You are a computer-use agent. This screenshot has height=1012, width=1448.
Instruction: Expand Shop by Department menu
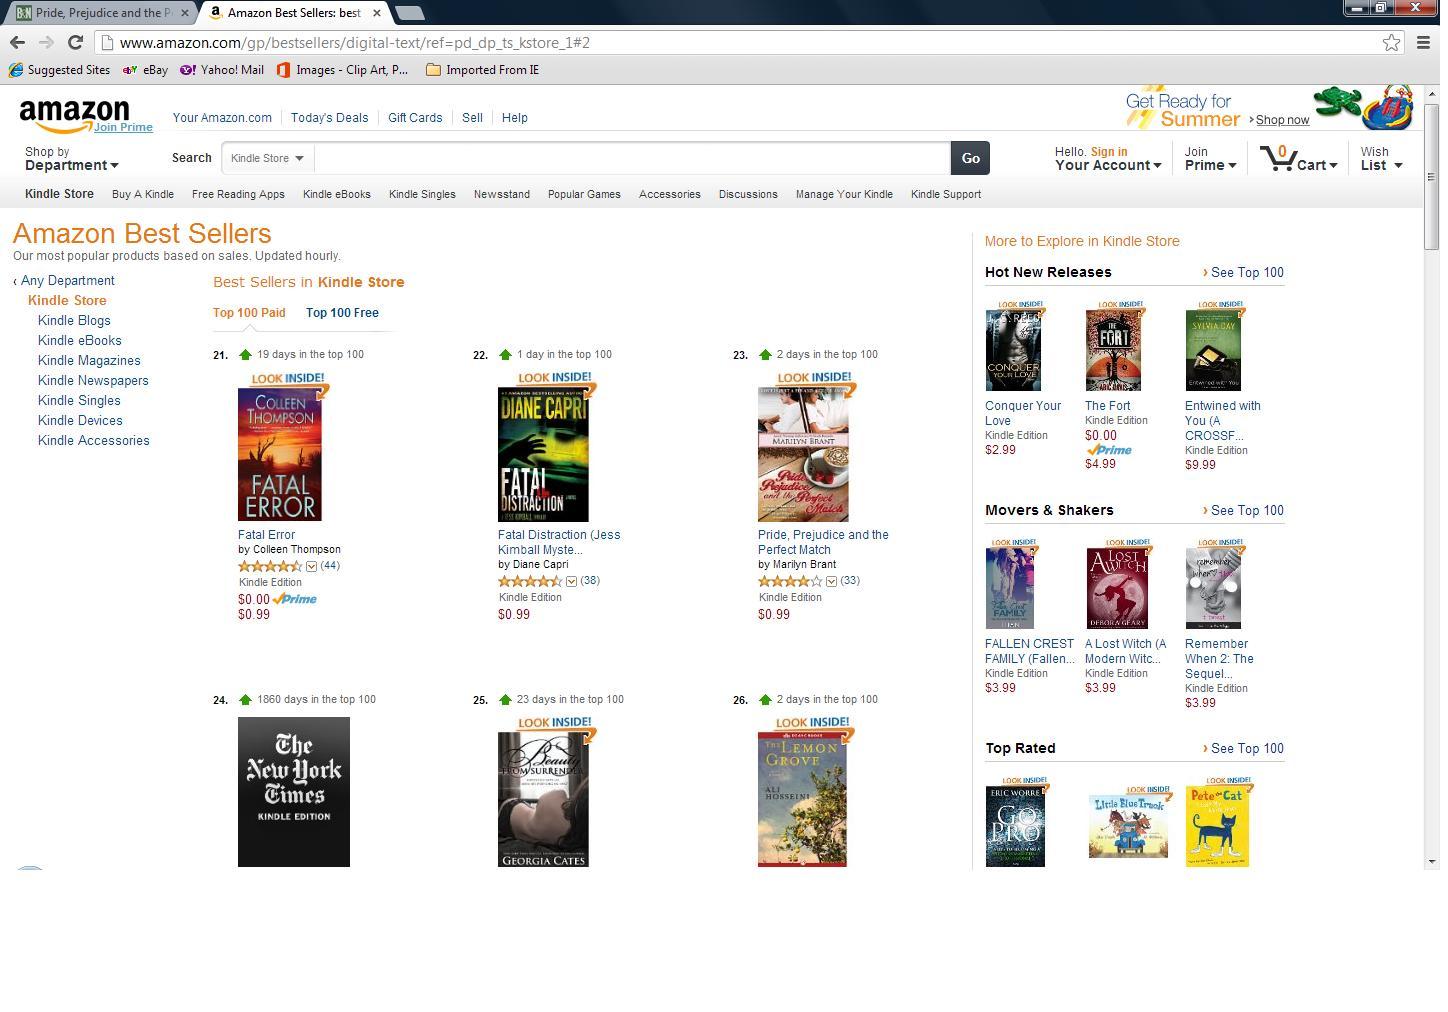(71, 159)
